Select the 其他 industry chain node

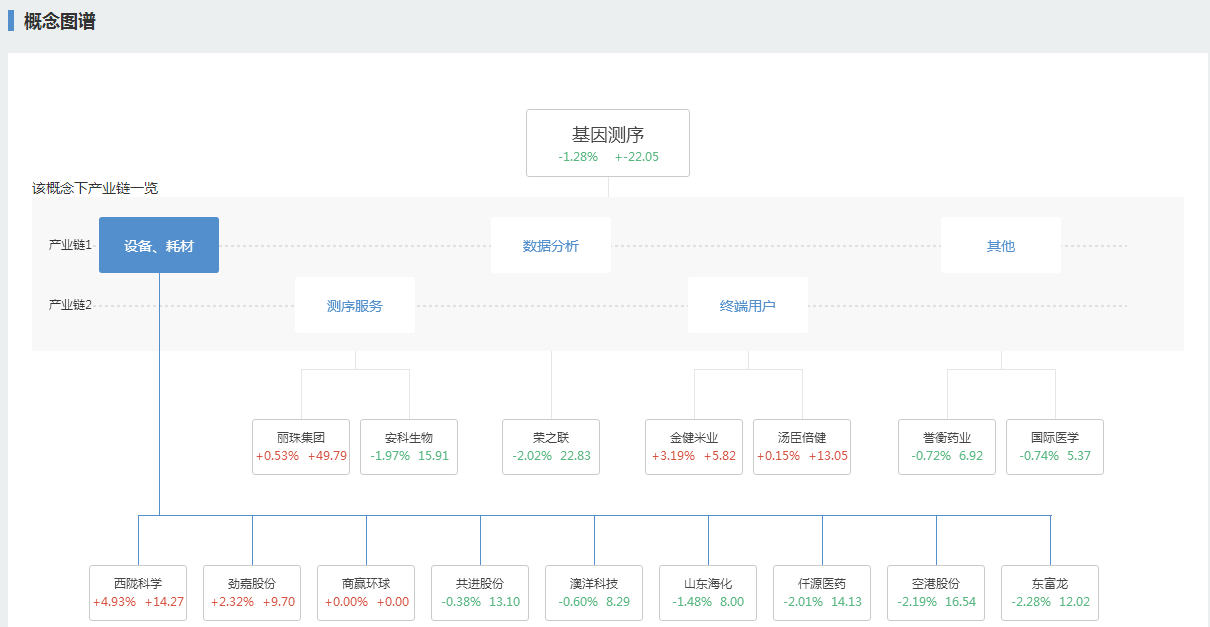(1001, 245)
